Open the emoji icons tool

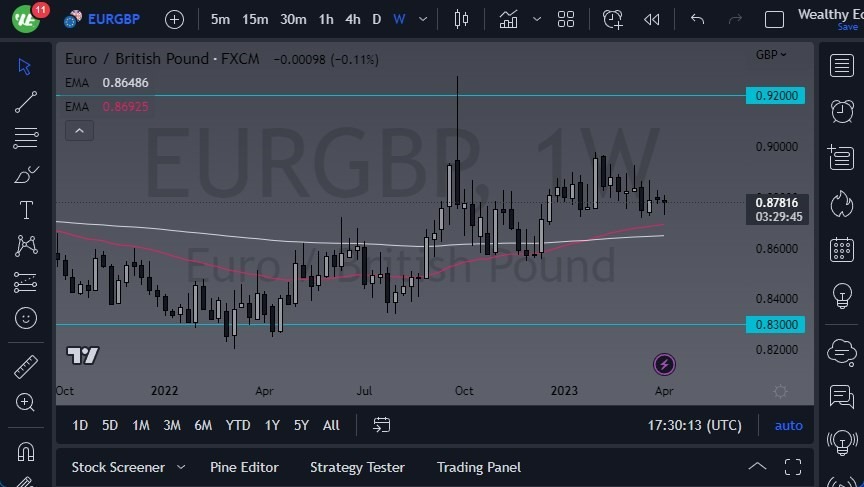26,318
